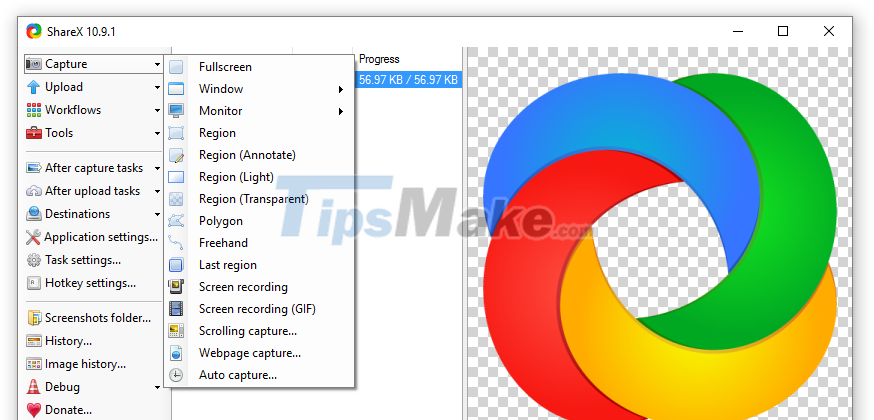Click the Screenshots folder icon
The height and width of the screenshot is (420, 874).
(x=34, y=318)
